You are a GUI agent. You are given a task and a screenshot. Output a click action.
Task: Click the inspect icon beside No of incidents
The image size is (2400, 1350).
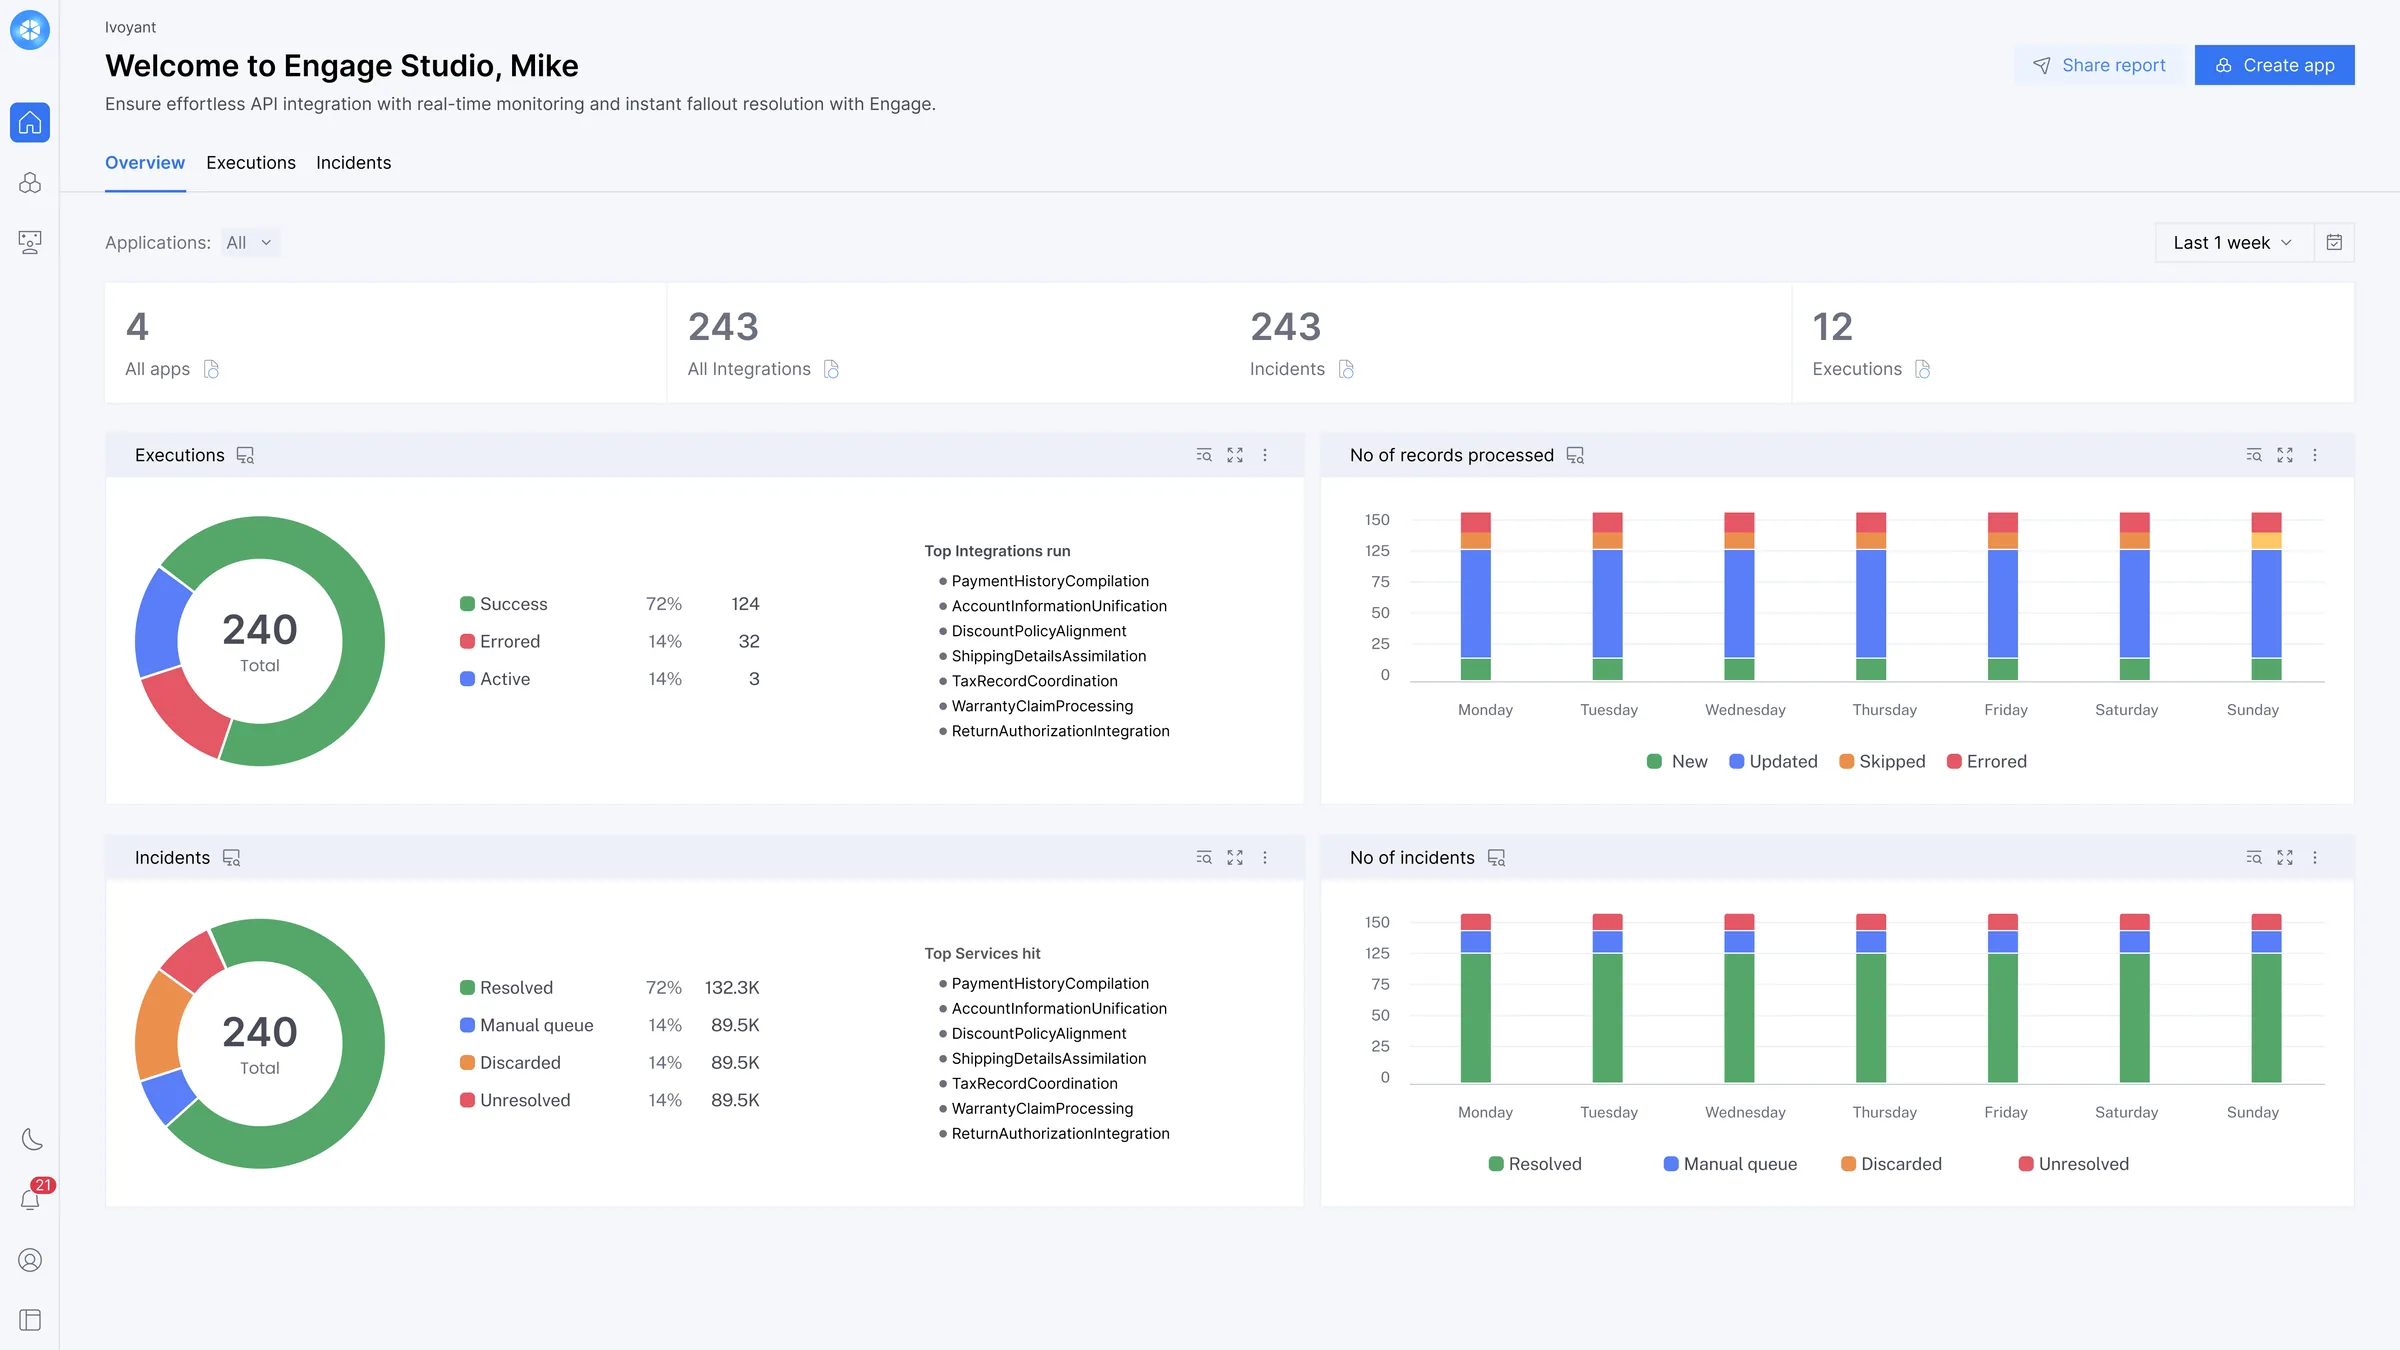(x=1496, y=858)
